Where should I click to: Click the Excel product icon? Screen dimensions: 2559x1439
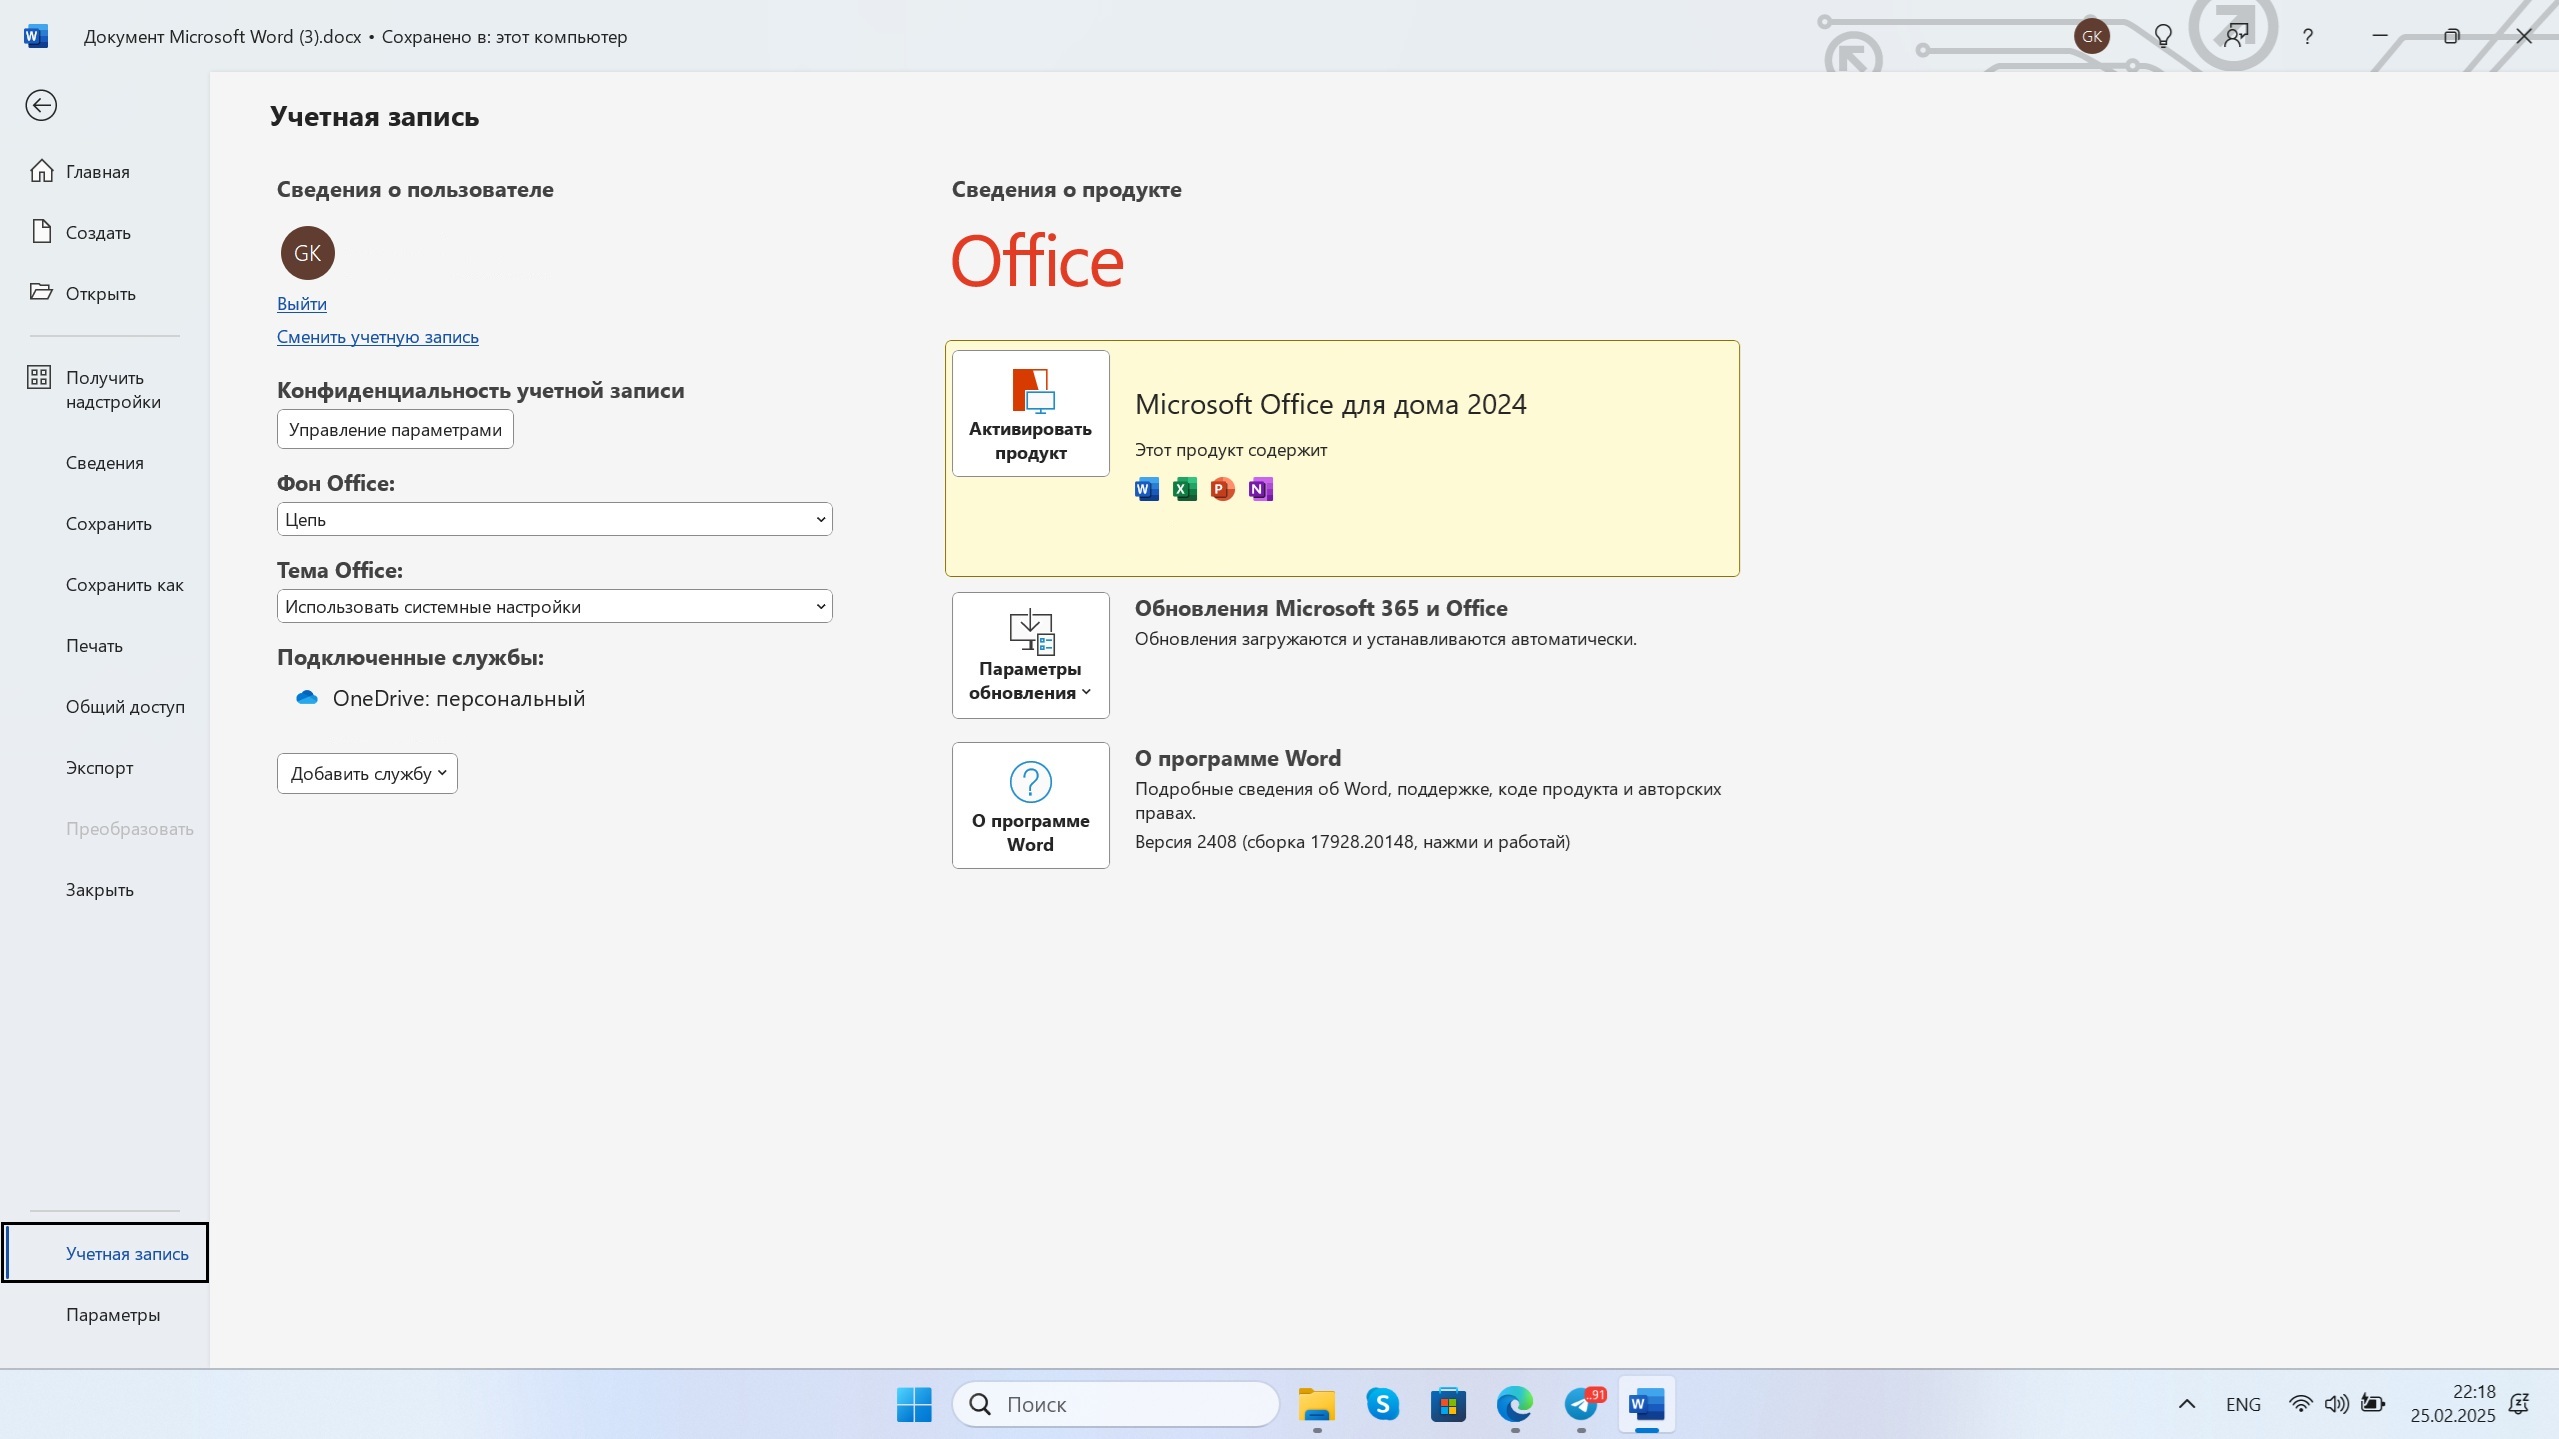coord(1185,489)
